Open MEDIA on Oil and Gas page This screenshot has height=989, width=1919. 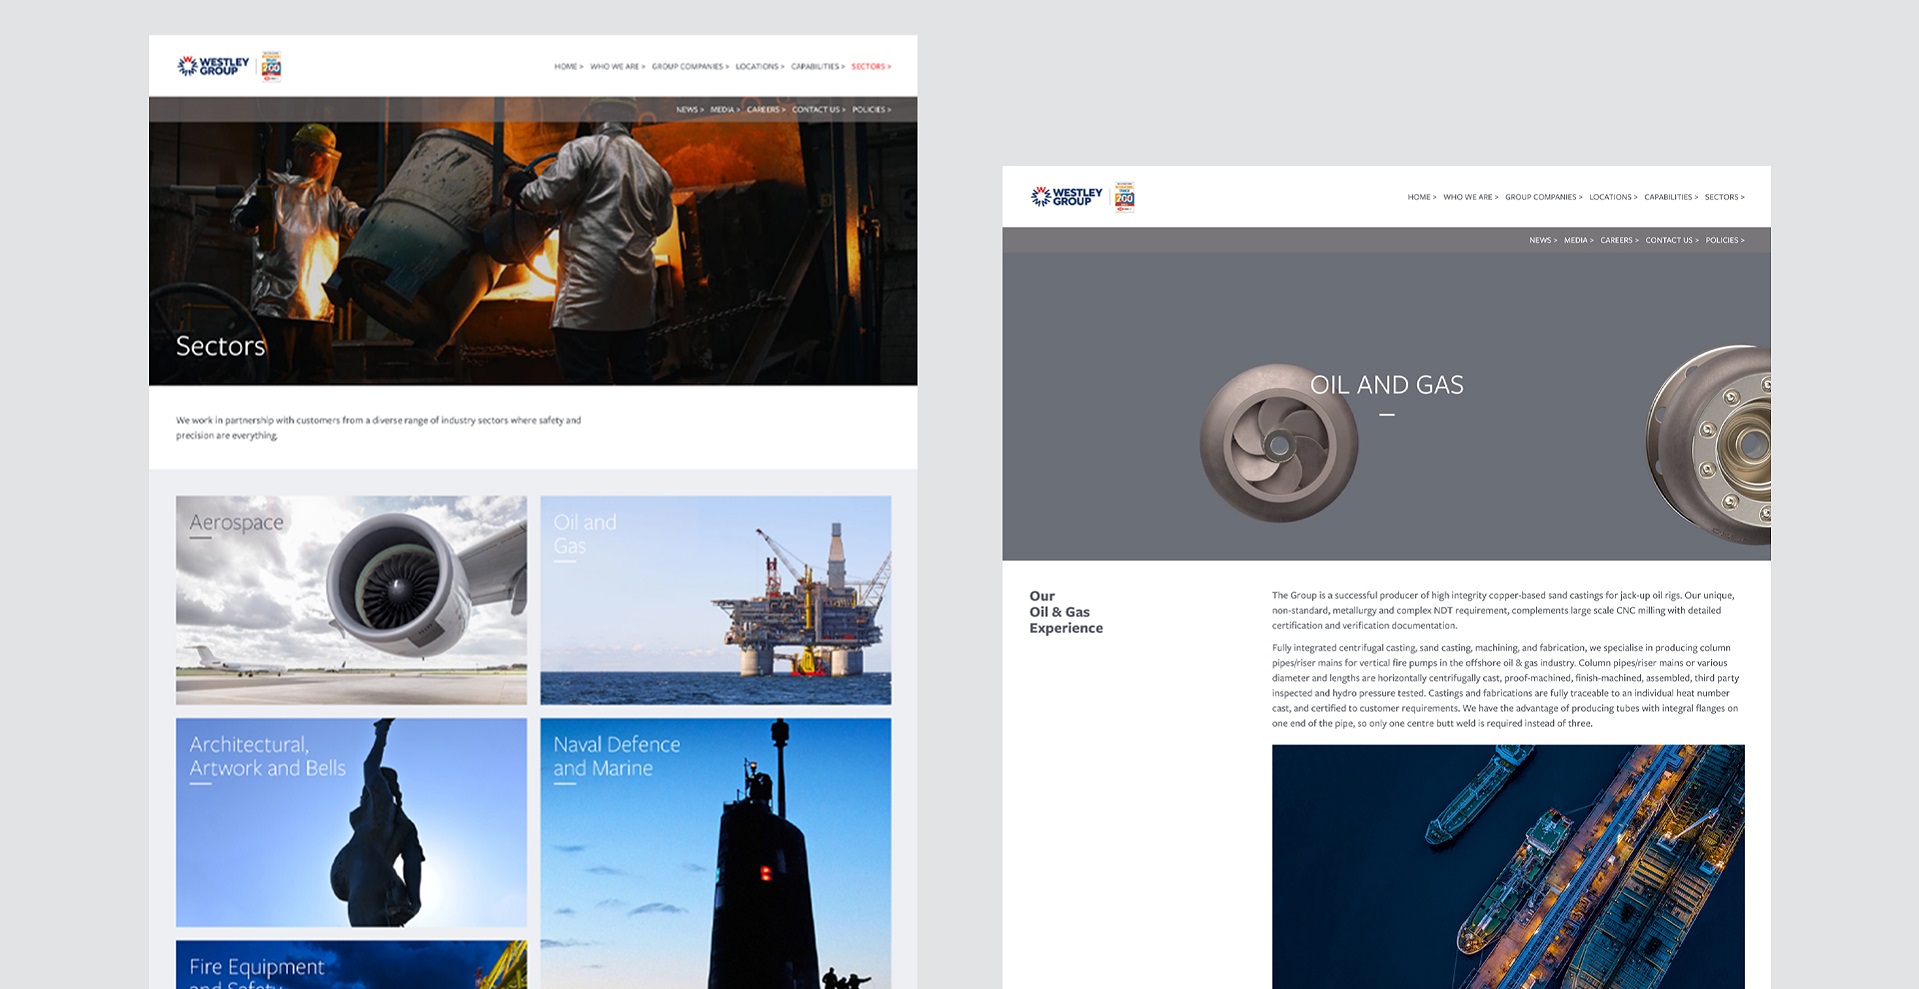click(x=1579, y=240)
